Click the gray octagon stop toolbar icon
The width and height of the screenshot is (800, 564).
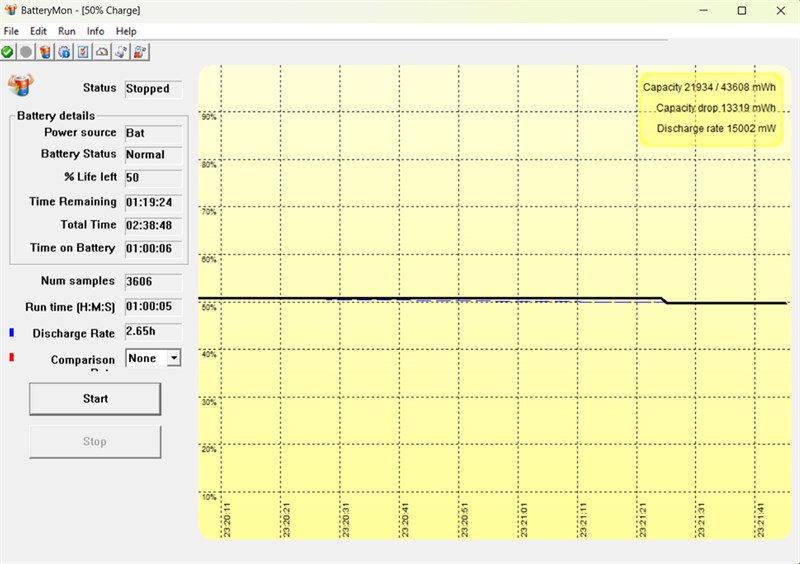click(x=26, y=51)
